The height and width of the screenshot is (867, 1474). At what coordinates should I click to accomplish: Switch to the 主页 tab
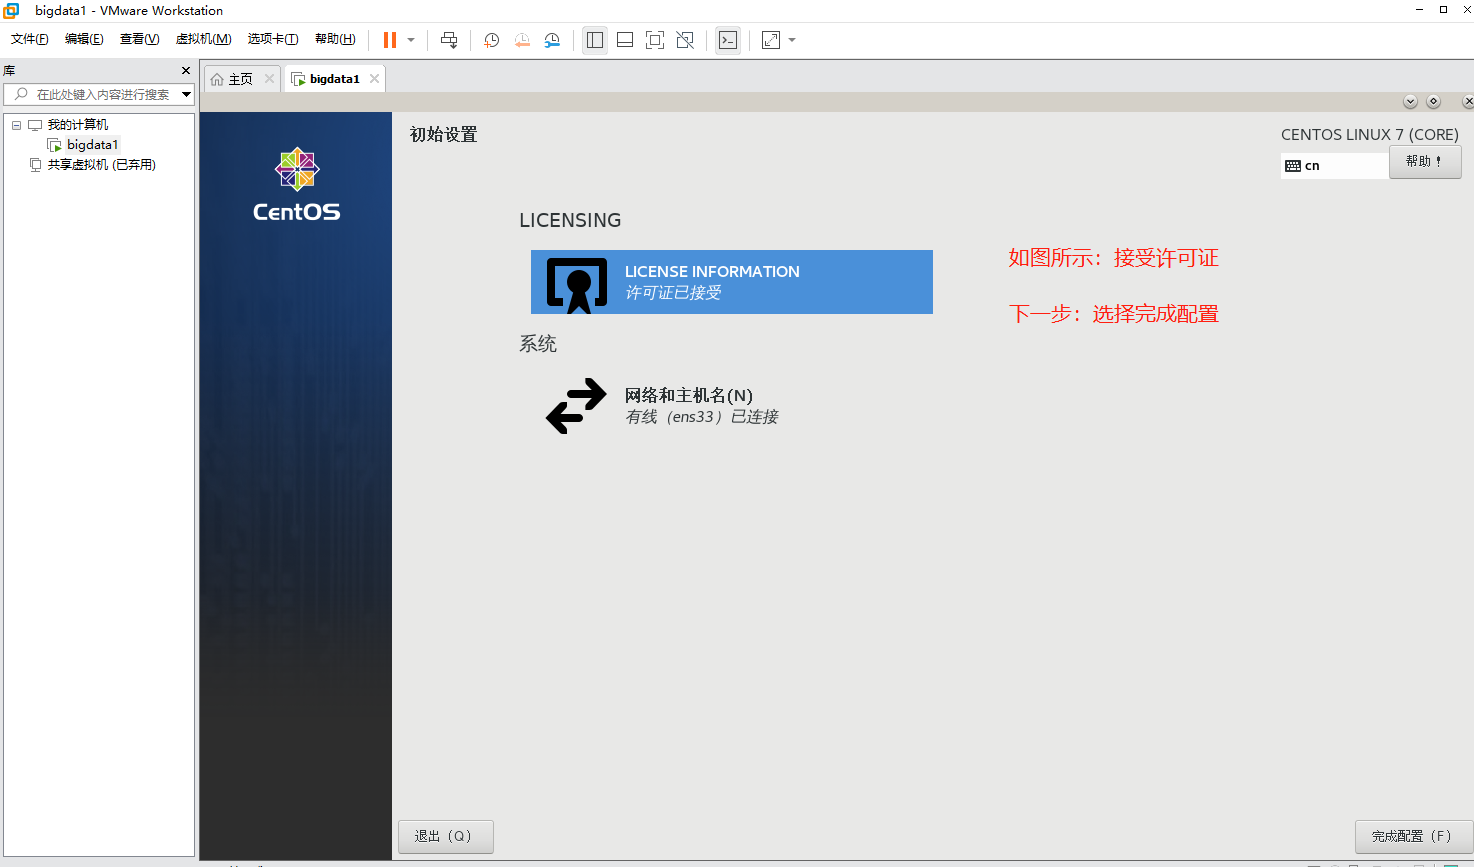pos(239,77)
